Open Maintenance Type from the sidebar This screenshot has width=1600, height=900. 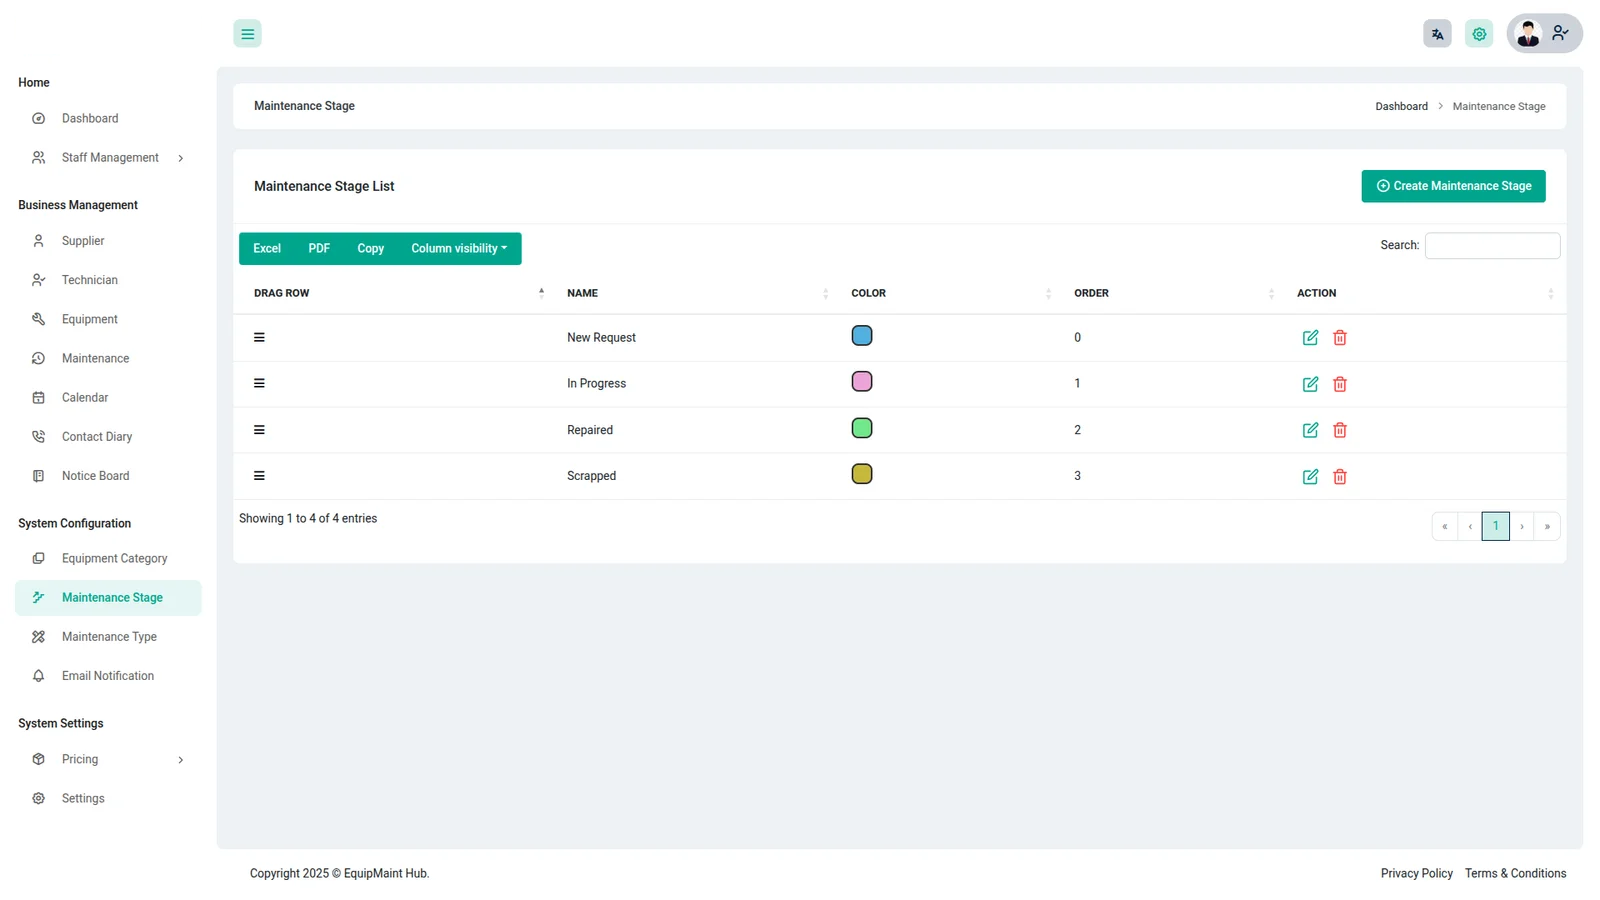(x=109, y=637)
